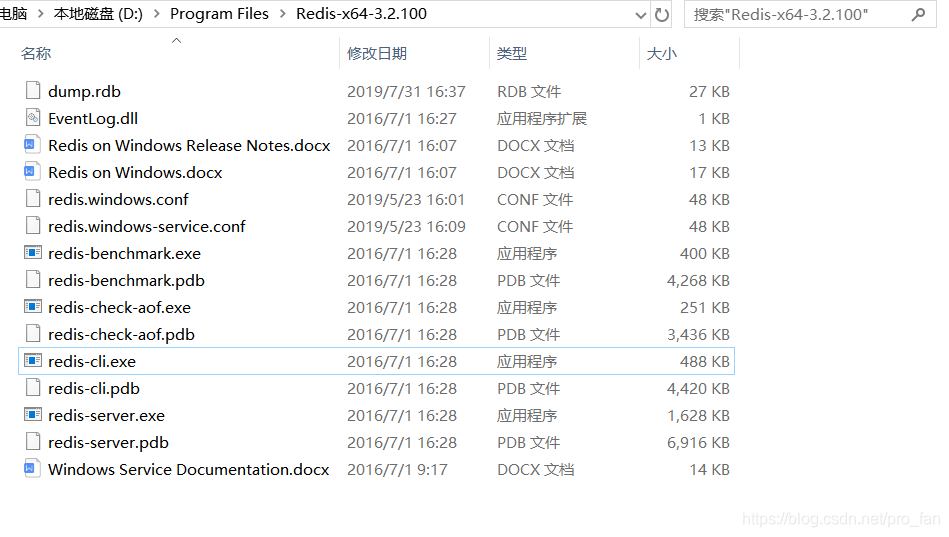Select the redis-server.exe file name

(106, 415)
